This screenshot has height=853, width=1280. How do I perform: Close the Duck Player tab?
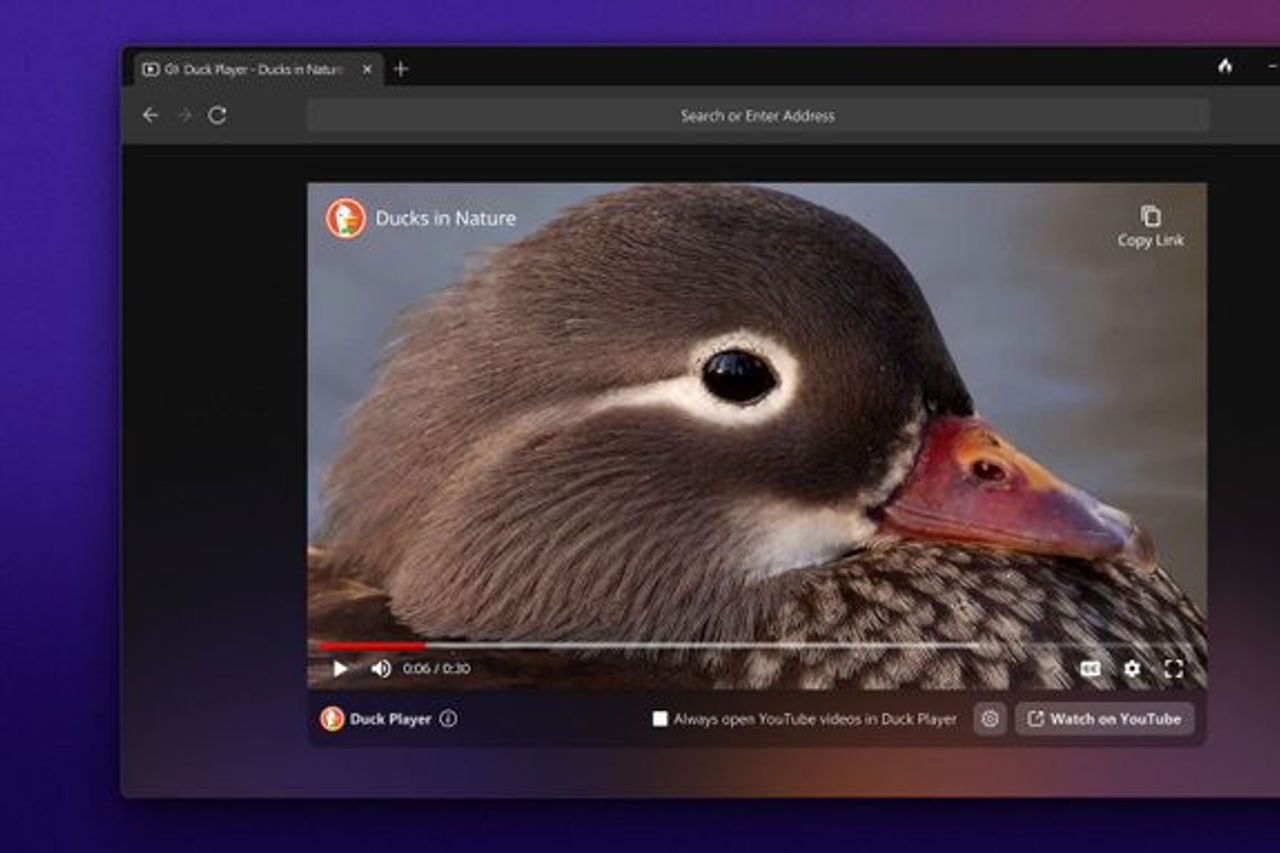click(367, 69)
